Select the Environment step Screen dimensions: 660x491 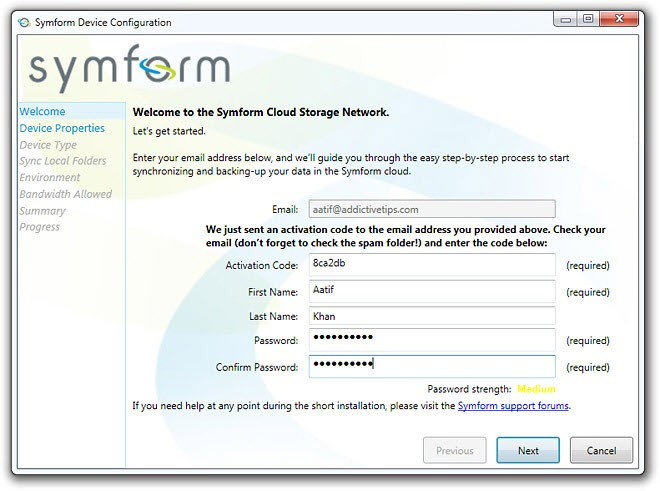pyautogui.click(x=50, y=177)
